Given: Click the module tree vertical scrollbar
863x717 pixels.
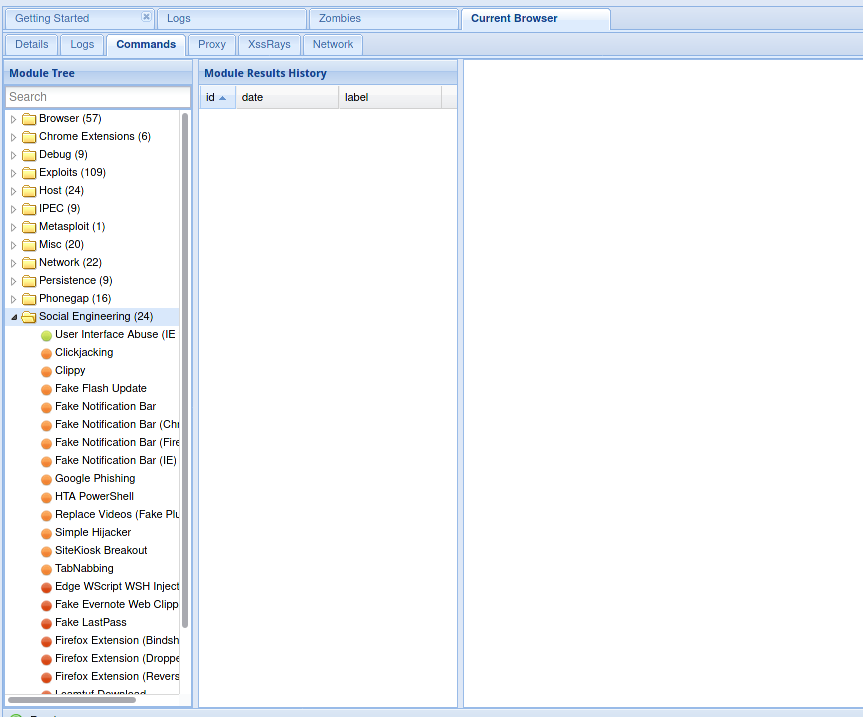Looking at the screenshot, I should 185,400.
